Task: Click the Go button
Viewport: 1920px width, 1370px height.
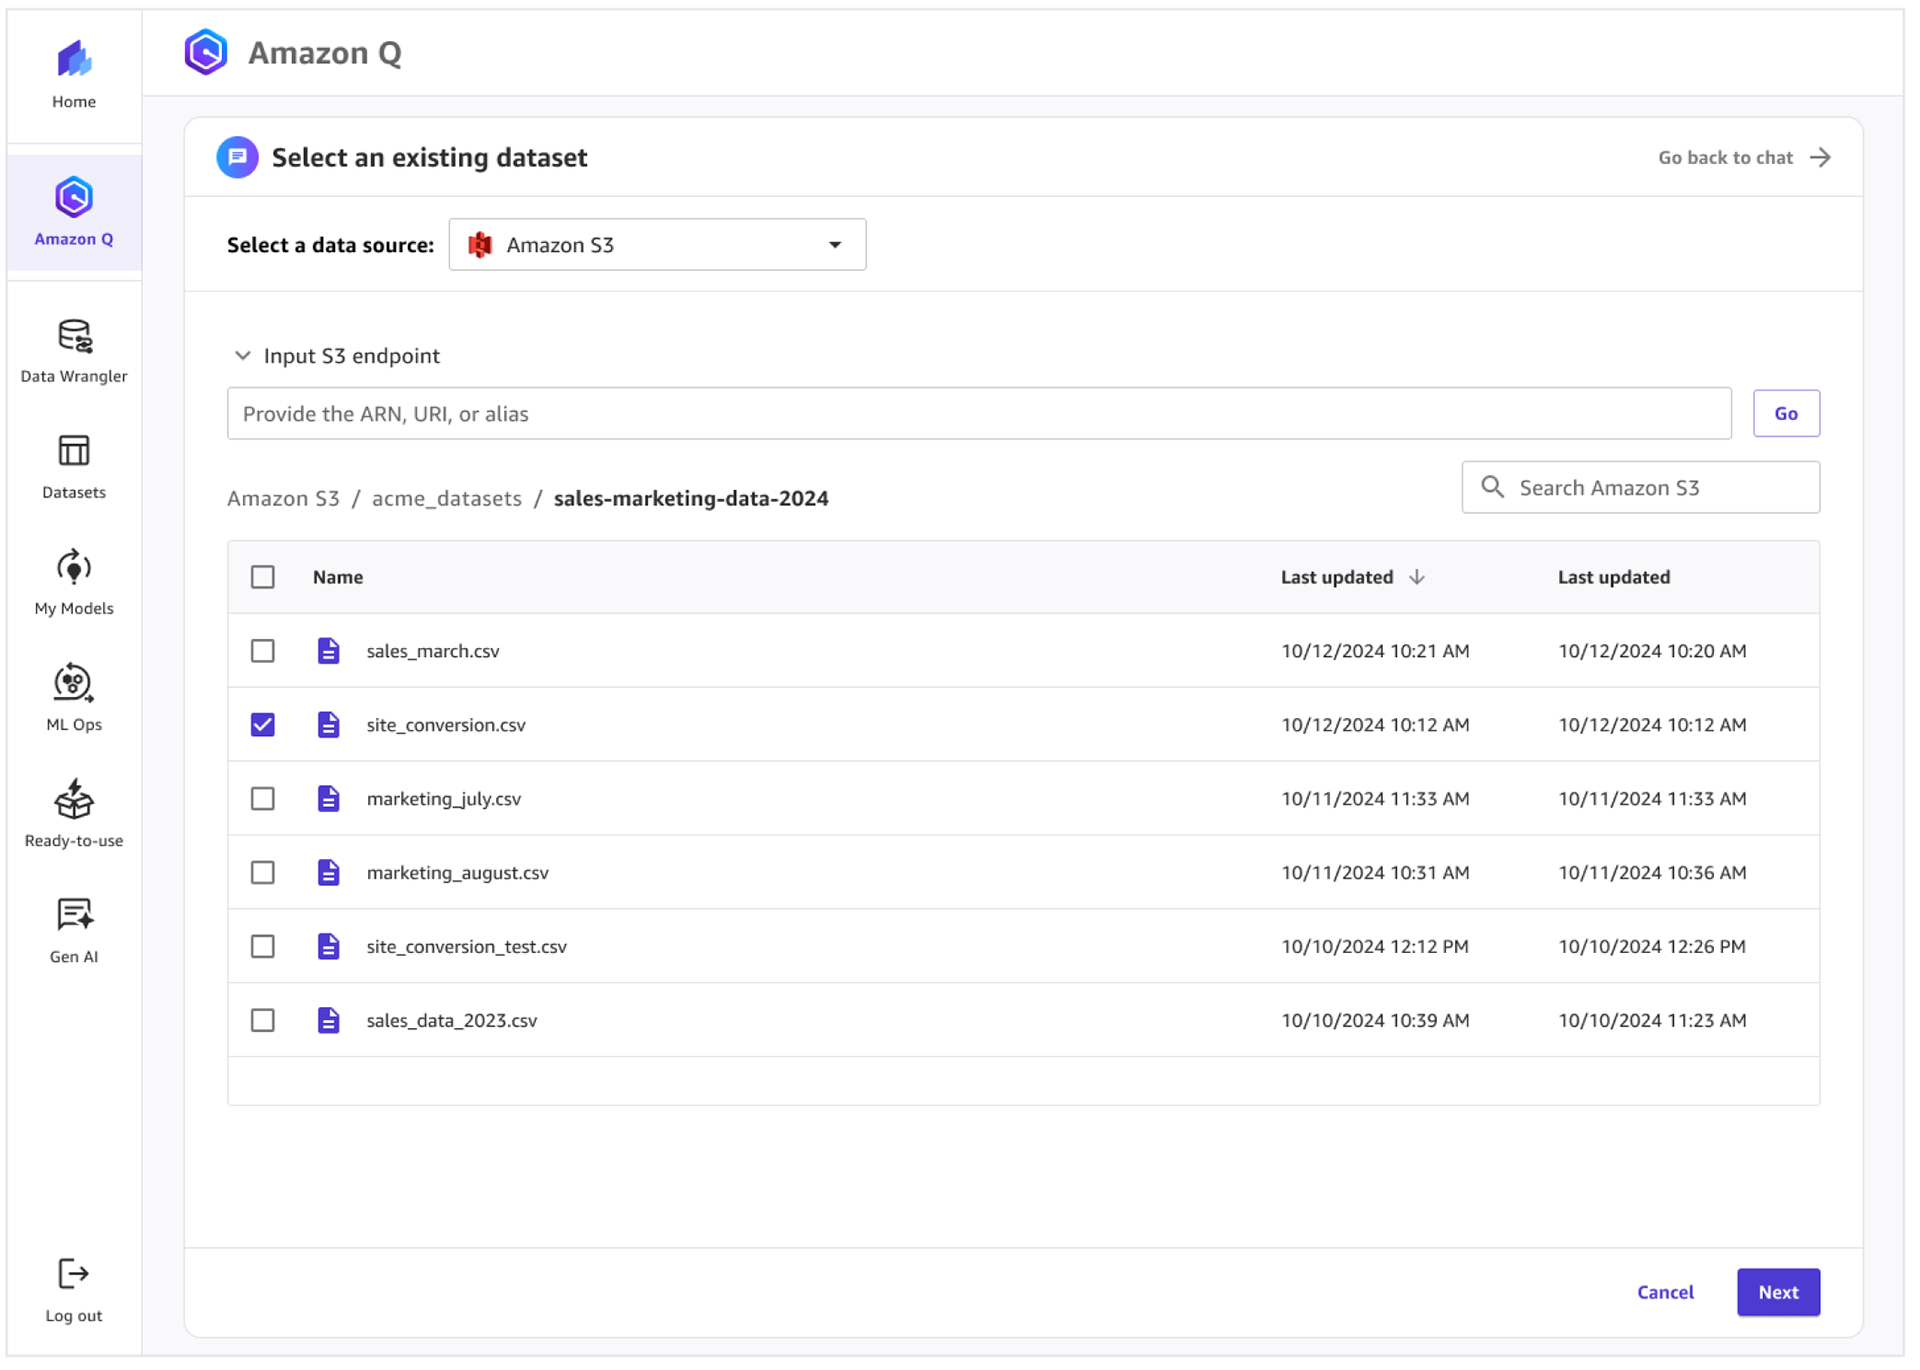Action: pyautogui.click(x=1786, y=413)
